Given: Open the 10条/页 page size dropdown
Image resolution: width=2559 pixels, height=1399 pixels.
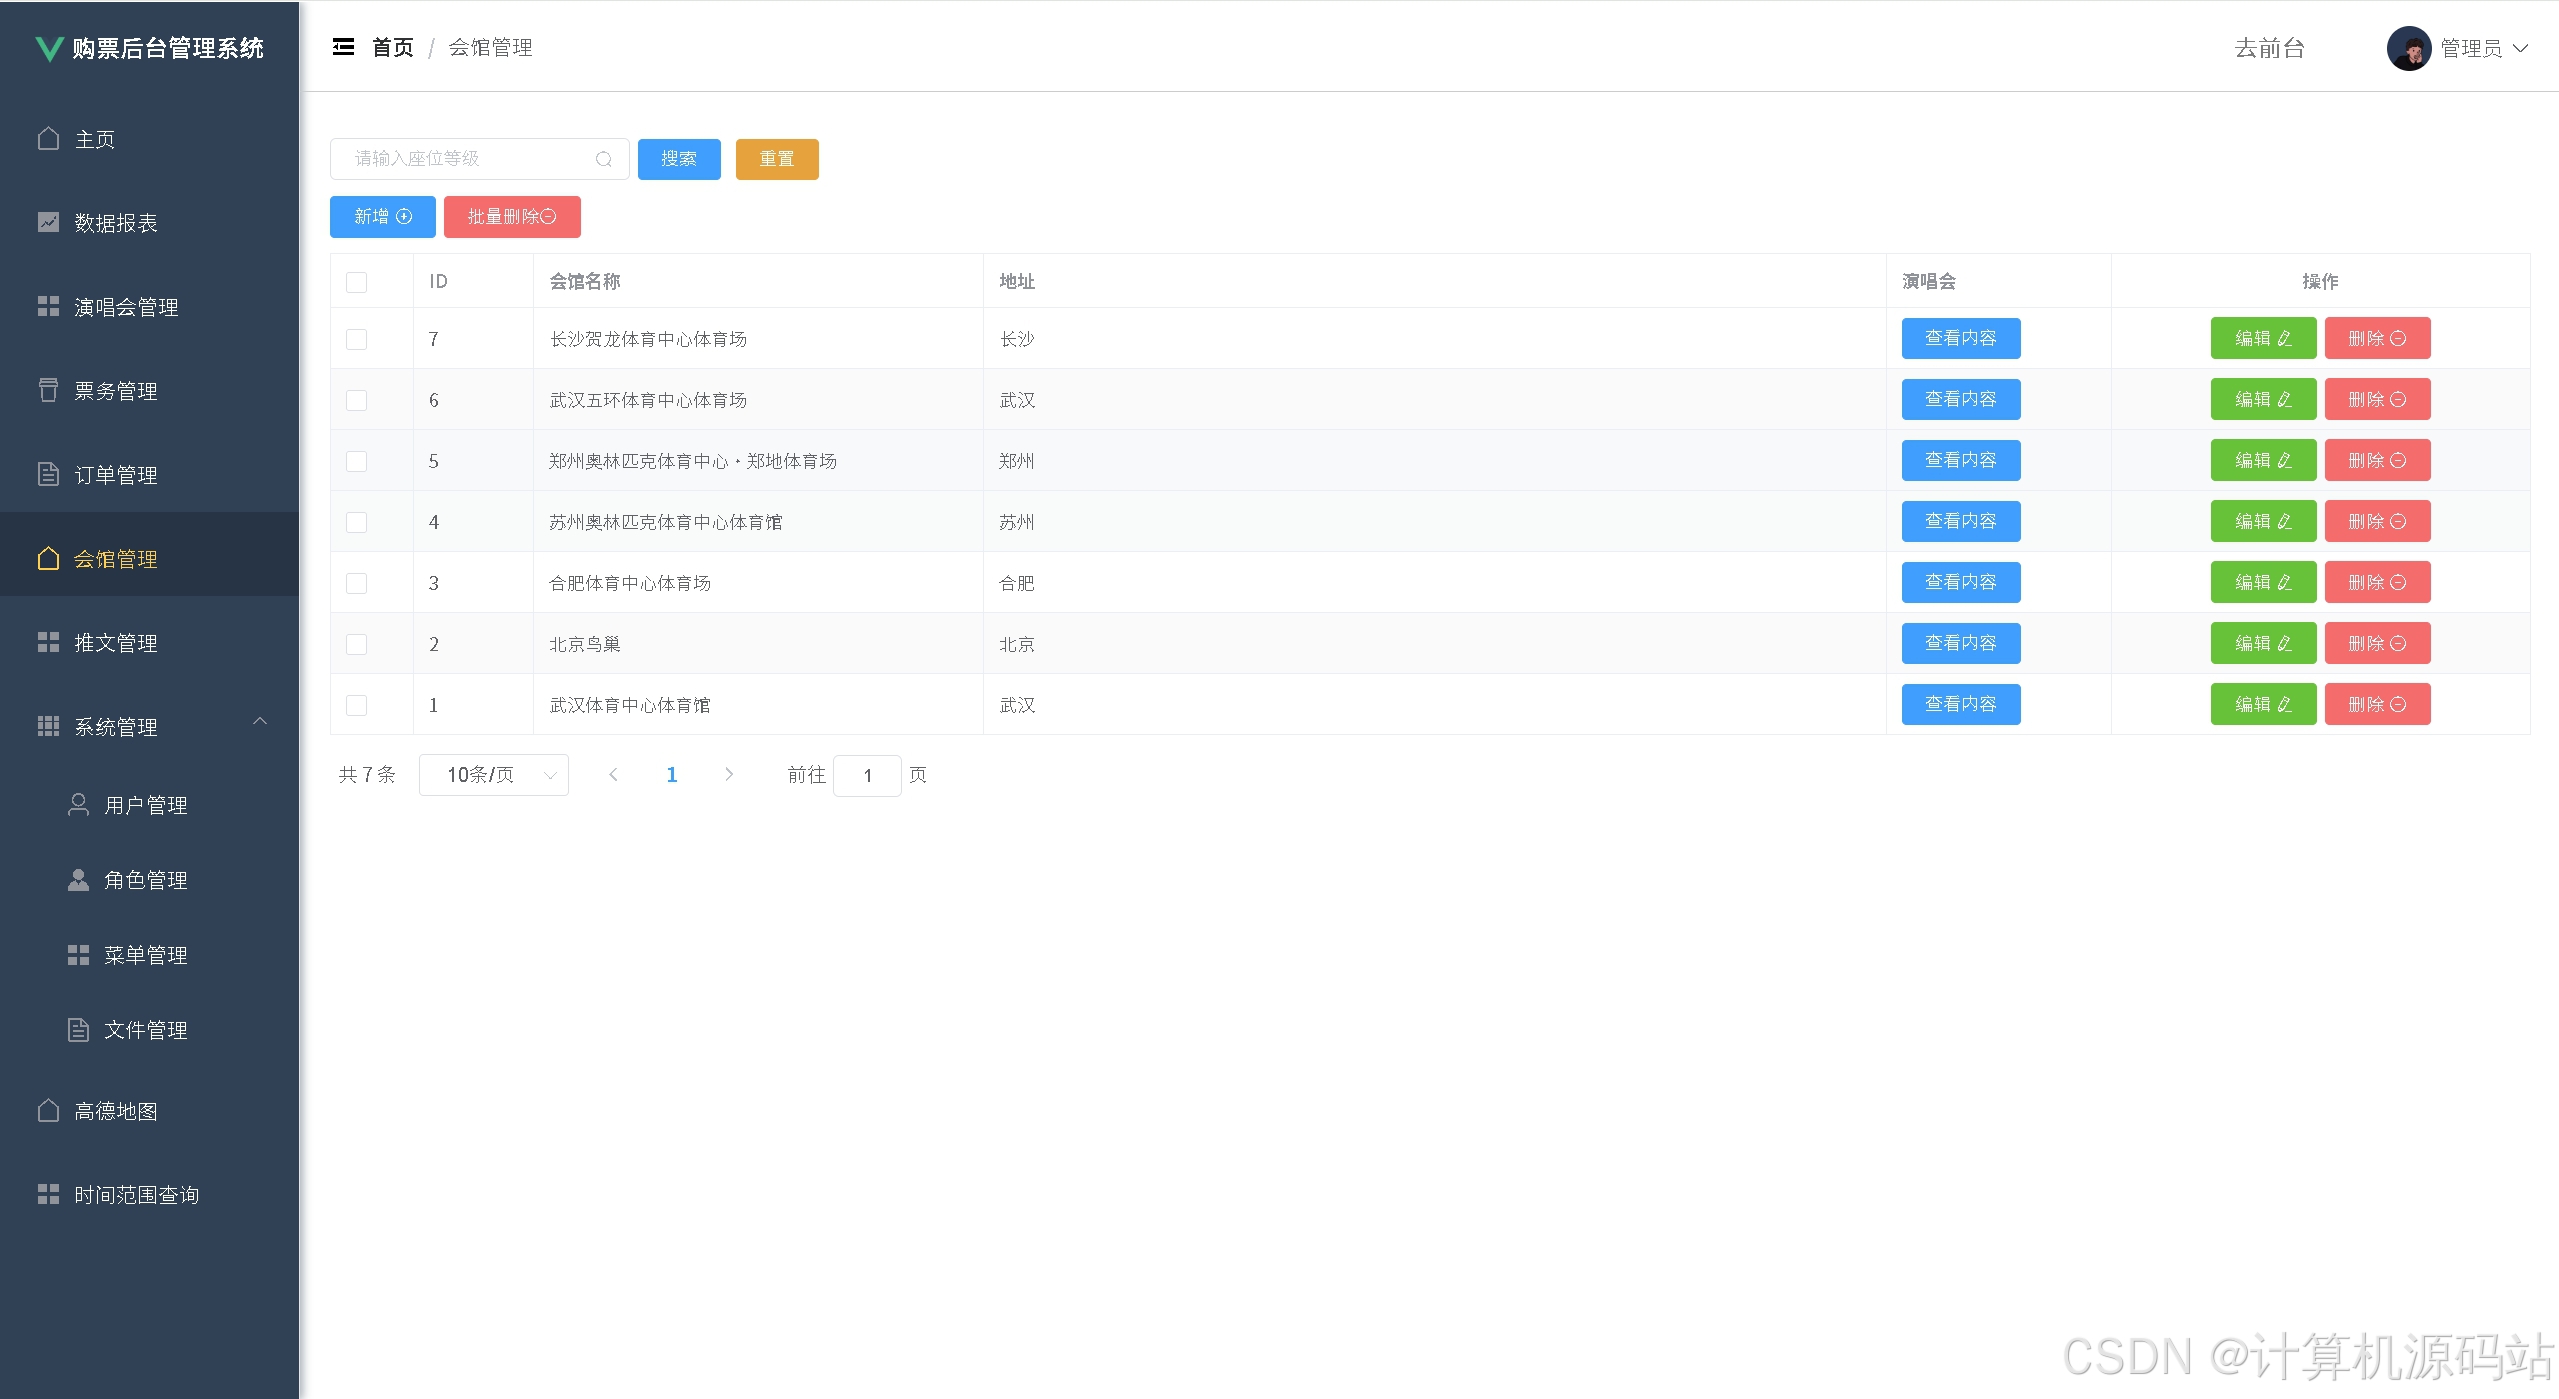Looking at the screenshot, I should point(494,775).
